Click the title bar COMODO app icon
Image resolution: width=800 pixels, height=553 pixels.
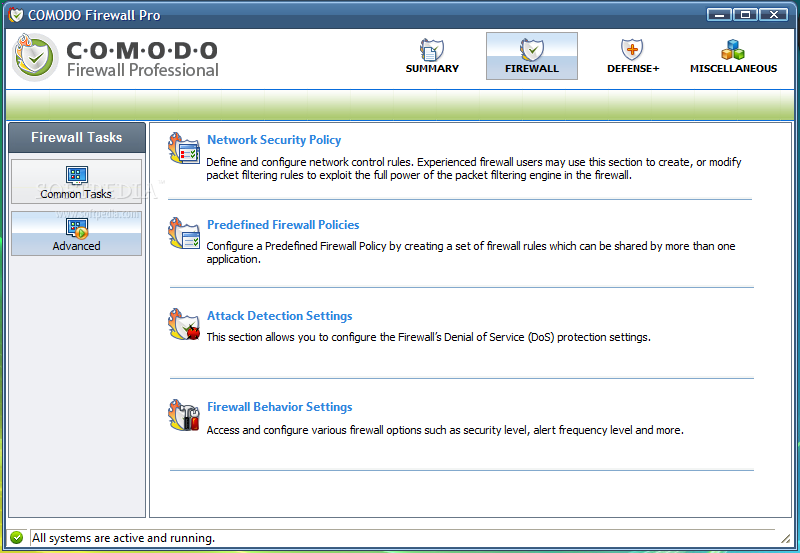pos(16,15)
